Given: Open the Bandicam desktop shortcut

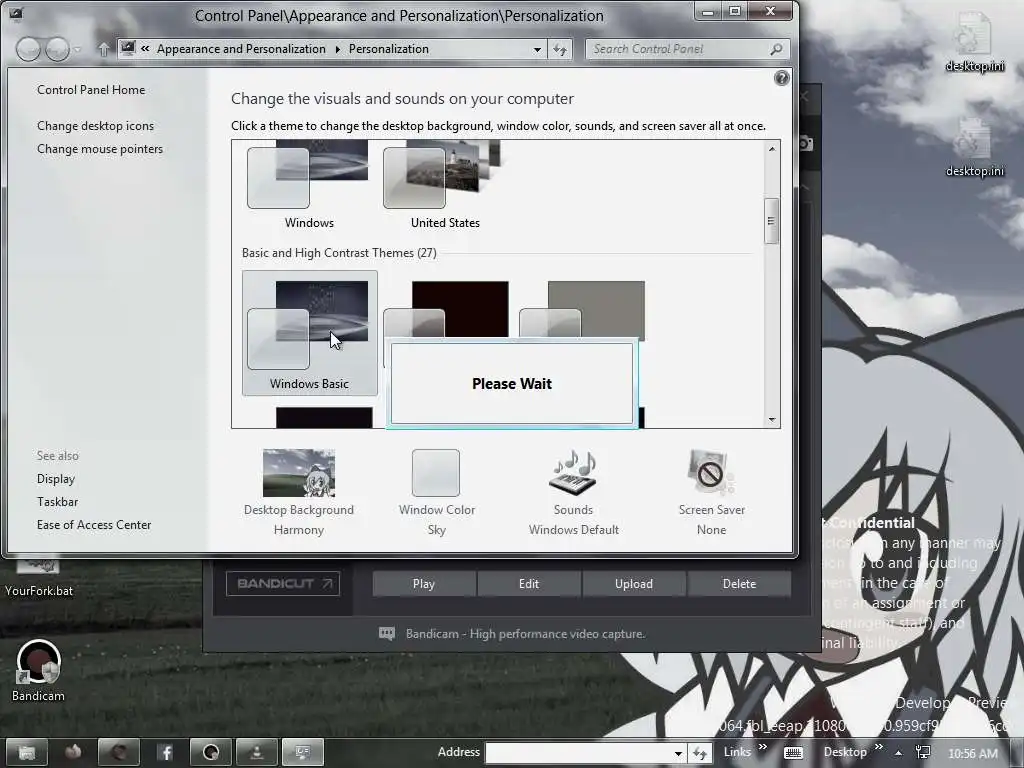Looking at the screenshot, I should (39, 671).
